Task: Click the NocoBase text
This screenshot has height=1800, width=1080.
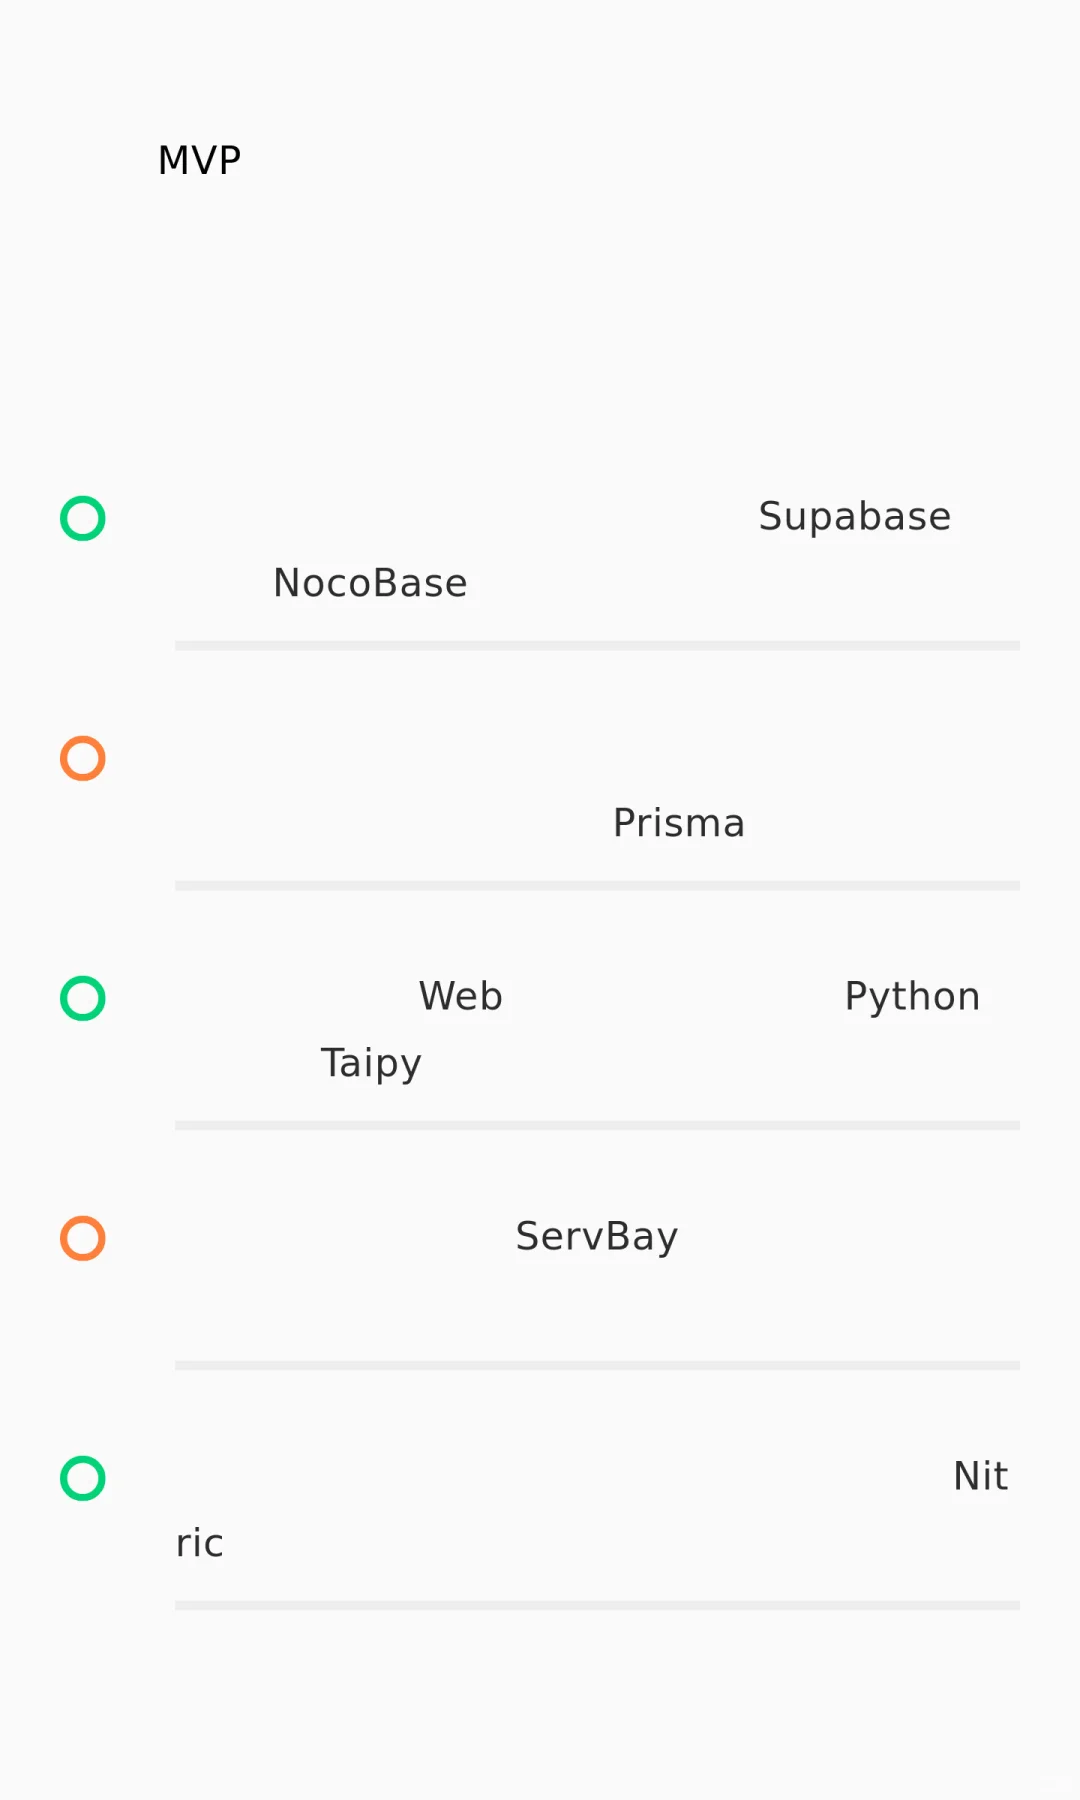Action: point(370,583)
